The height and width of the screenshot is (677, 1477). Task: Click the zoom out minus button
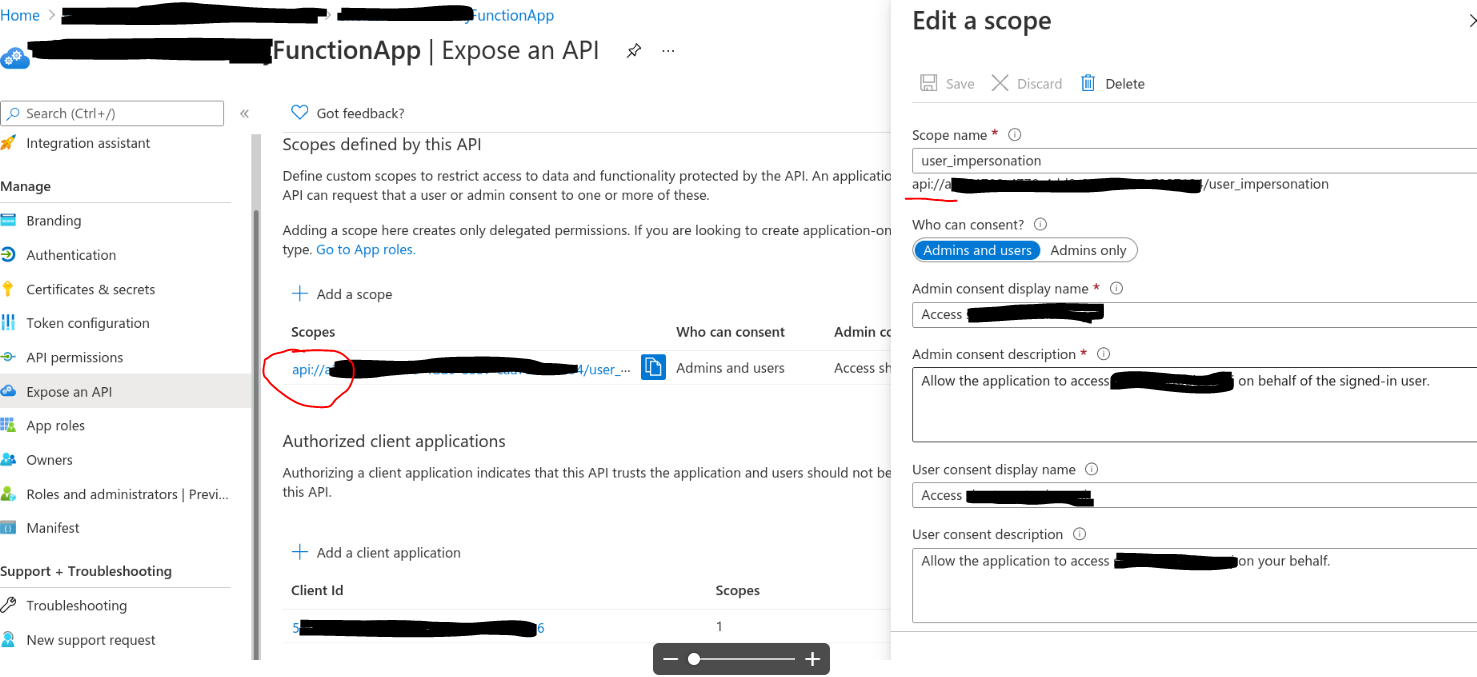click(x=671, y=659)
